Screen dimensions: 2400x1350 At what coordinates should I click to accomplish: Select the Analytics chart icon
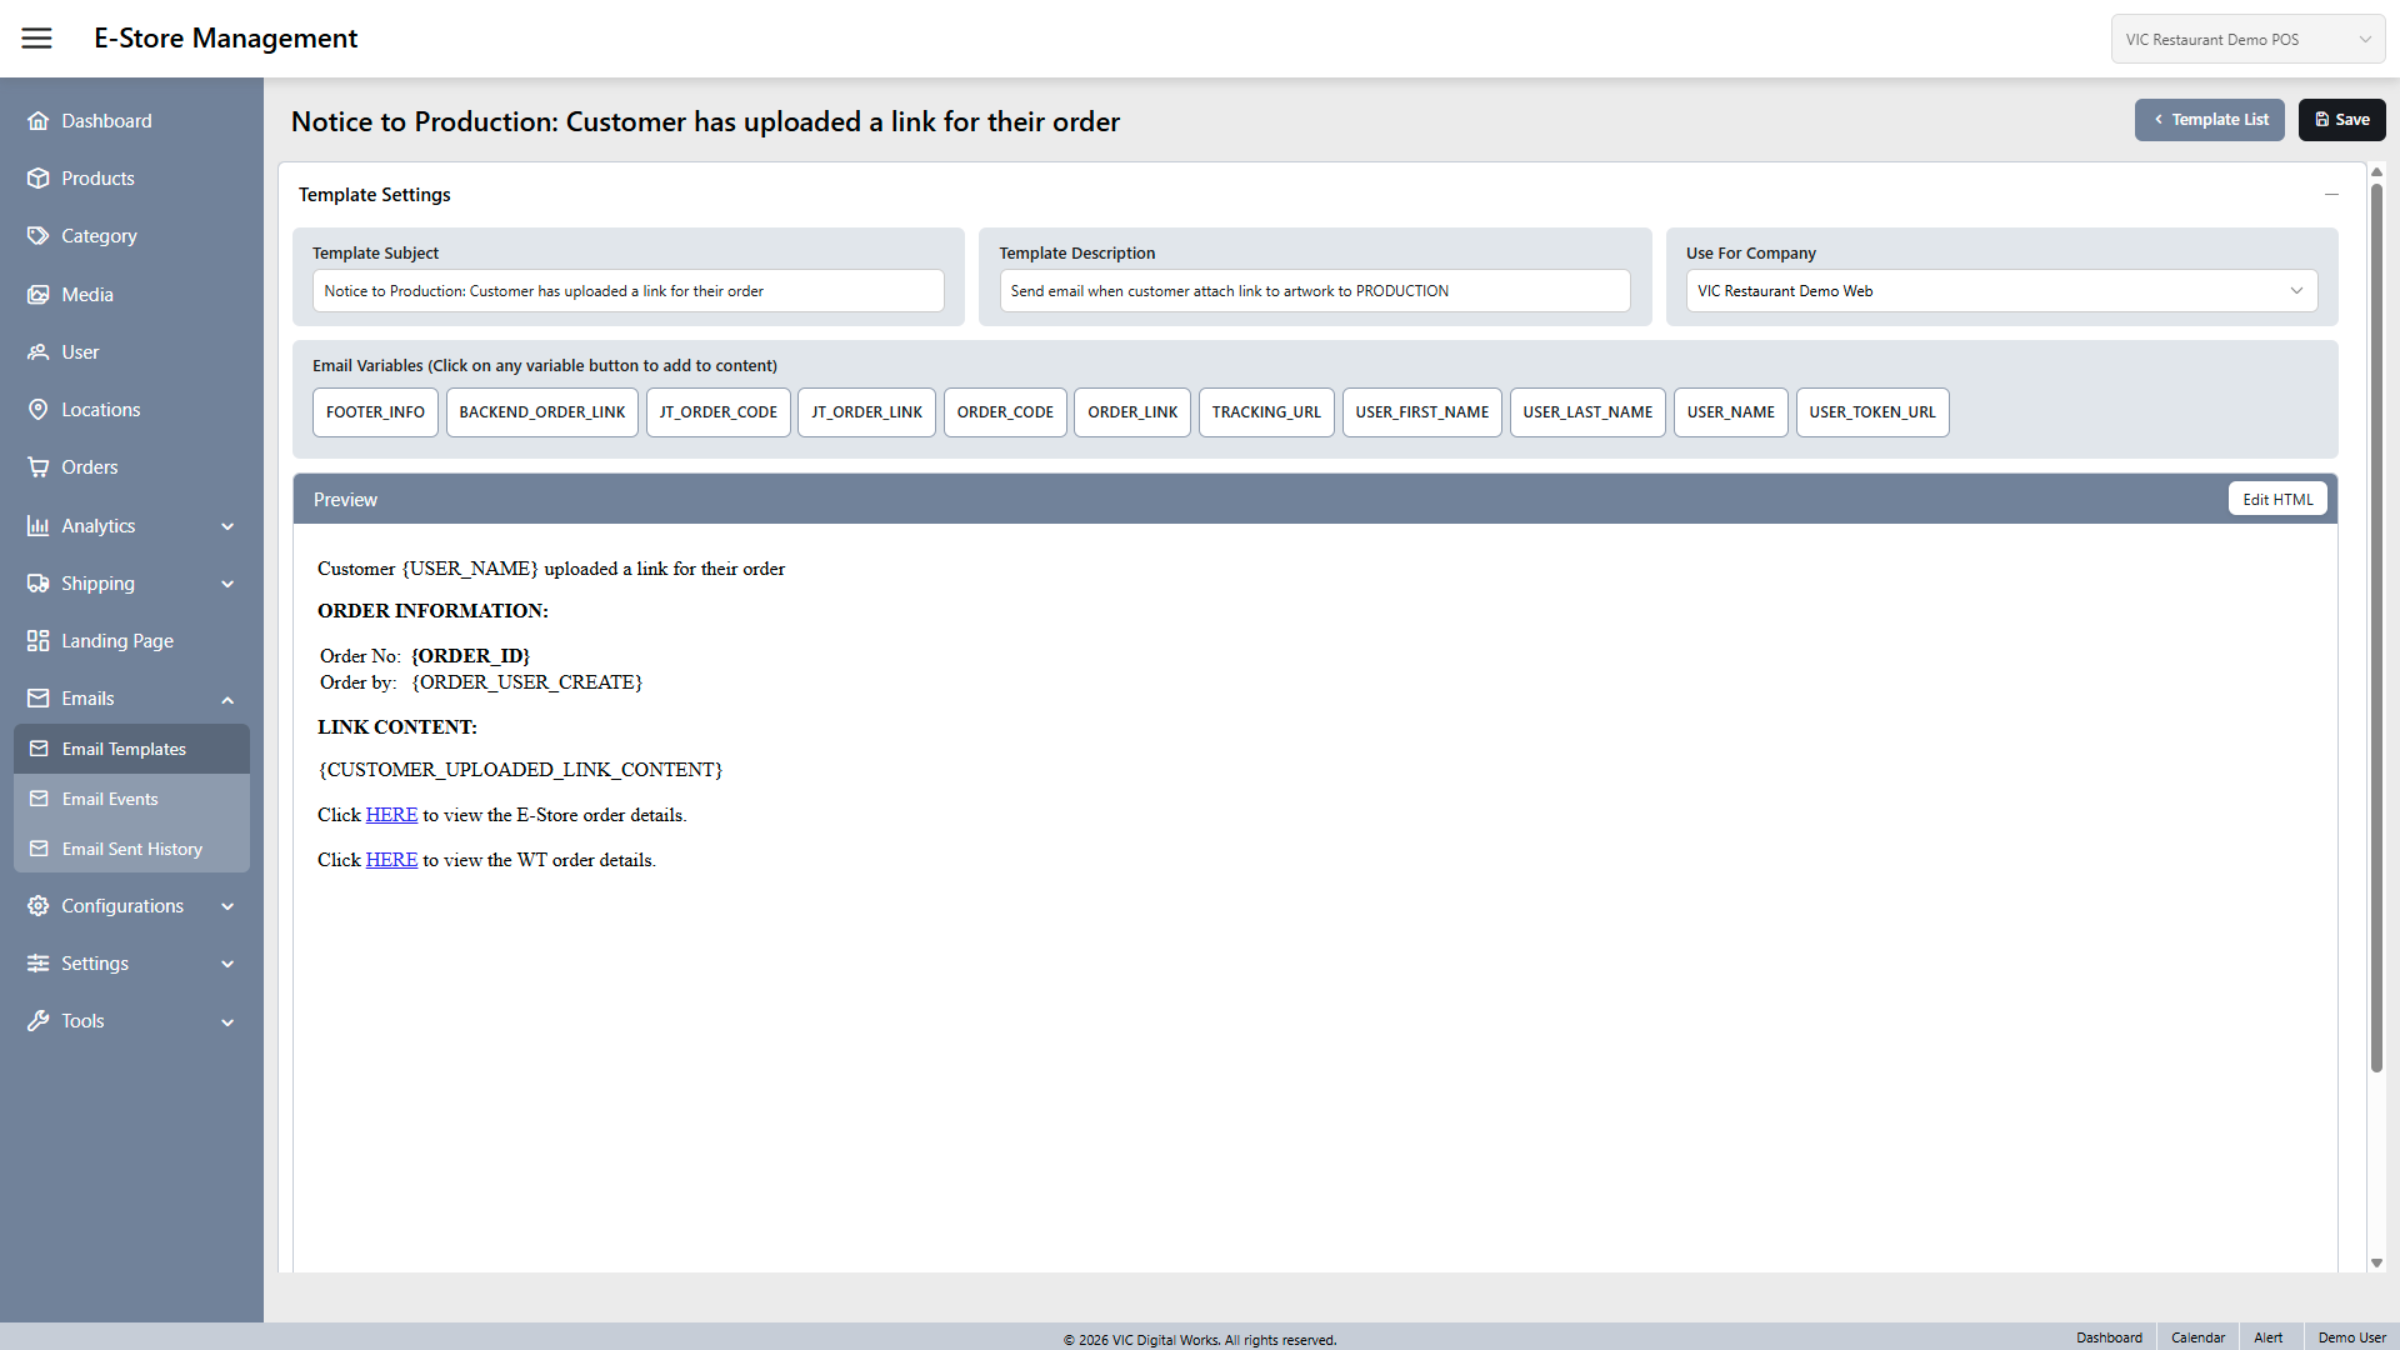[38, 525]
